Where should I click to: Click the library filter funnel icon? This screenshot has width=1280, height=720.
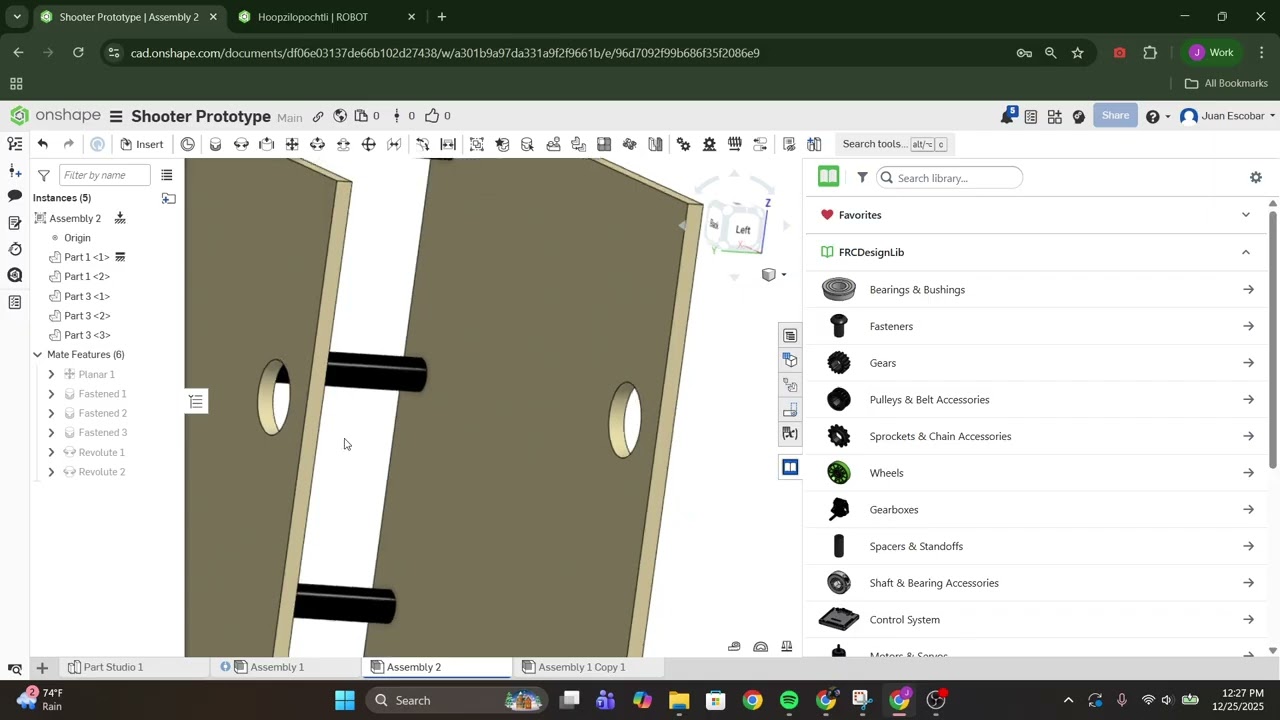(x=862, y=178)
